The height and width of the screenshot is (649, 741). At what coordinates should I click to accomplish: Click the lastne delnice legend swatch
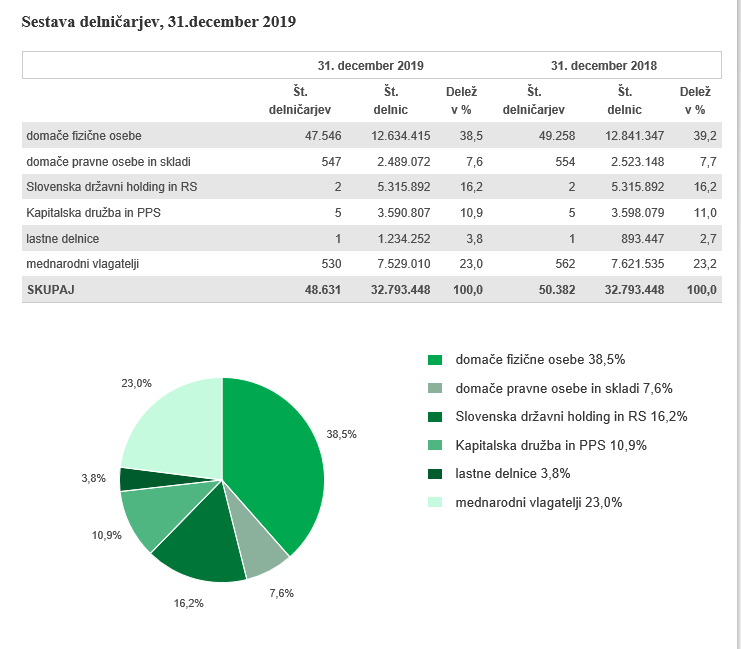click(435, 474)
